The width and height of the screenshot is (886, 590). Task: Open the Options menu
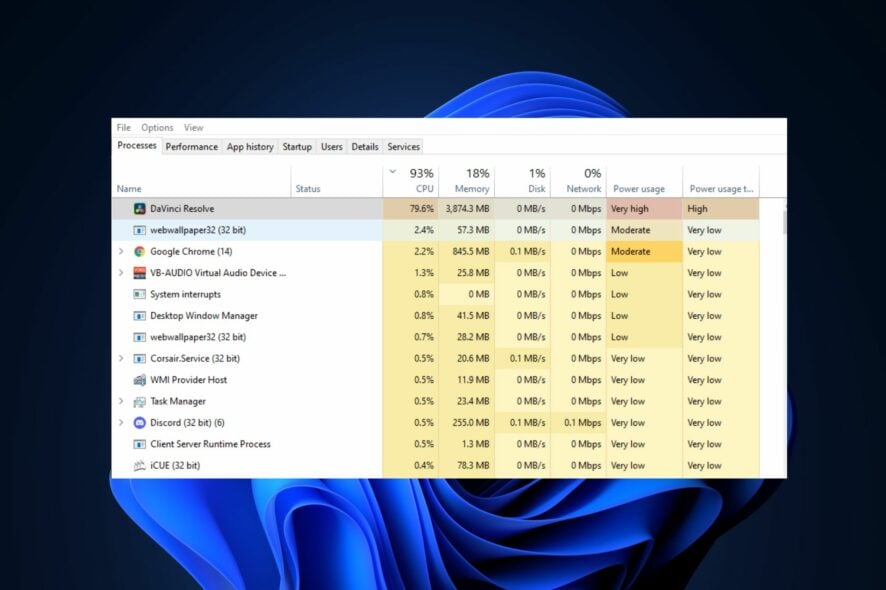click(157, 127)
